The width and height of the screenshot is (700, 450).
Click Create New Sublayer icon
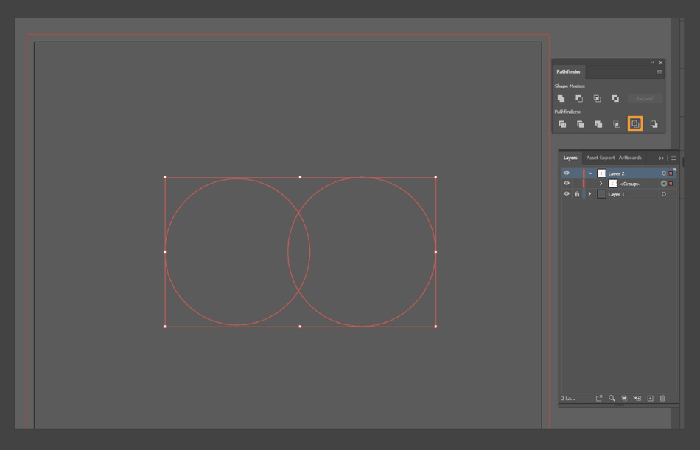[x=637, y=398]
